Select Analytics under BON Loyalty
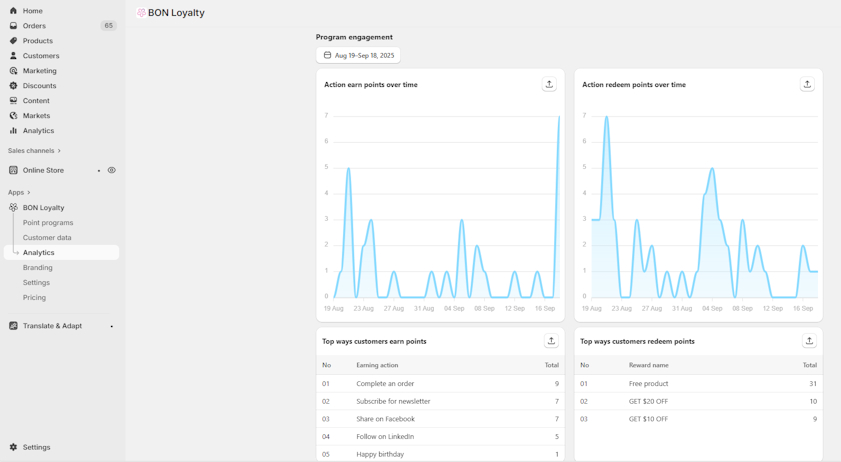Viewport: 841px width, 462px height. (61, 253)
